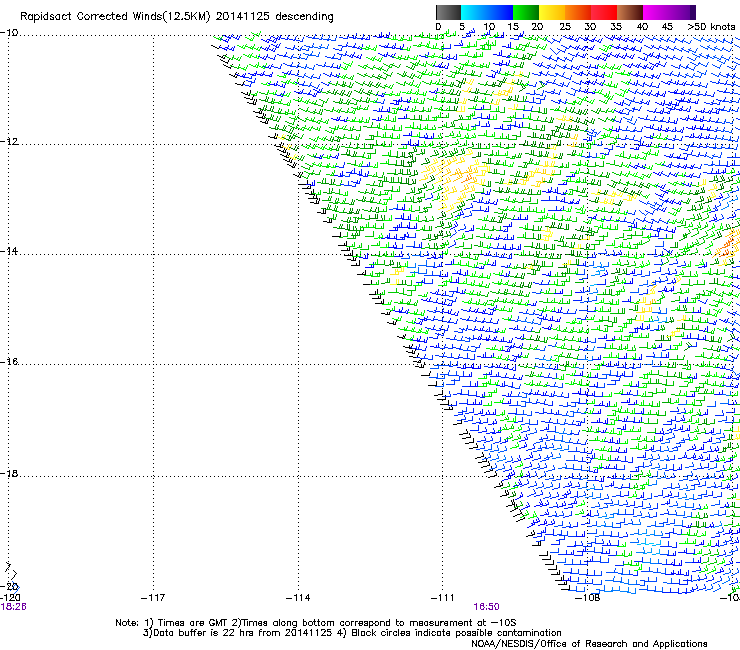Click the -14 latitude axis label
Screen dimensions: 740x650
coord(9,251)
